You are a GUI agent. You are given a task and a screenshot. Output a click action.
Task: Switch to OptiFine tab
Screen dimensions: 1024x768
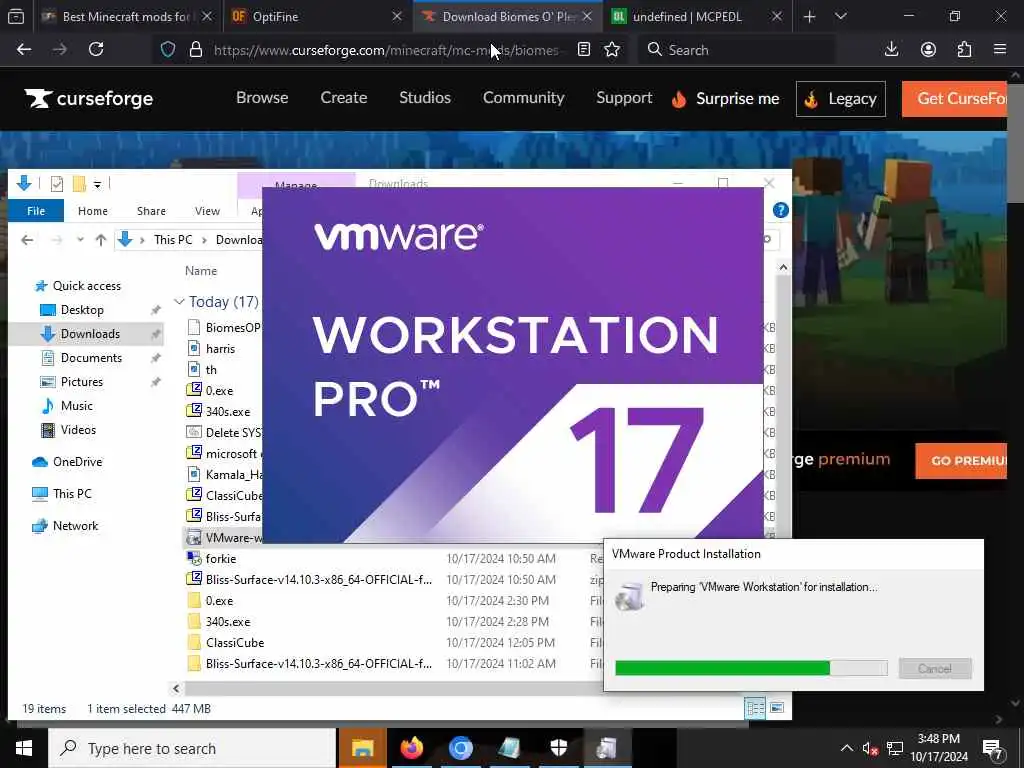pos(316,16)
